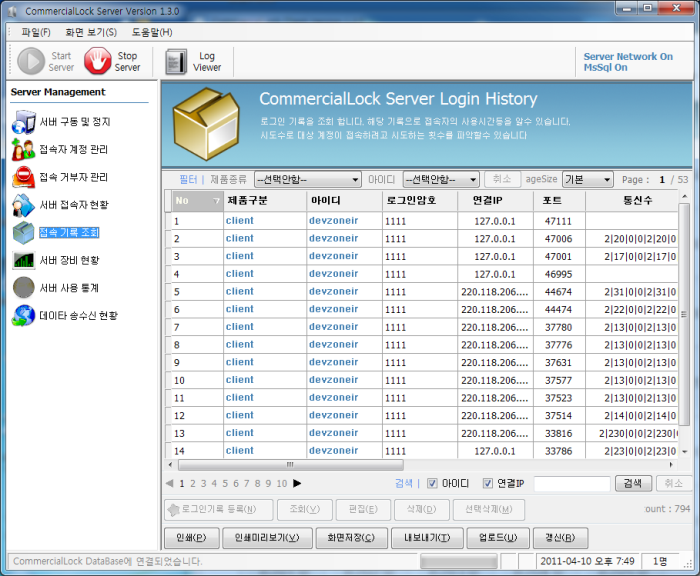Click the 서버 사용 통계 round icon

23,288
